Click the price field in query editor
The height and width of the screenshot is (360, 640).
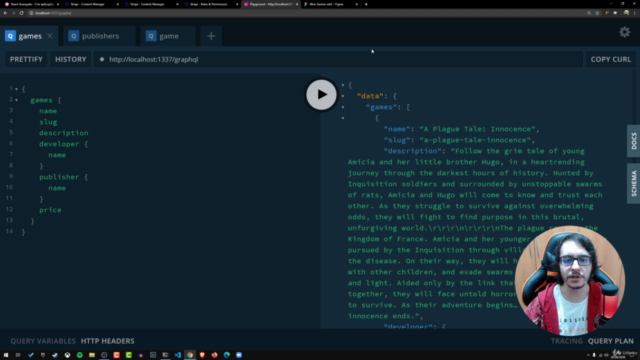coord(50,210)
